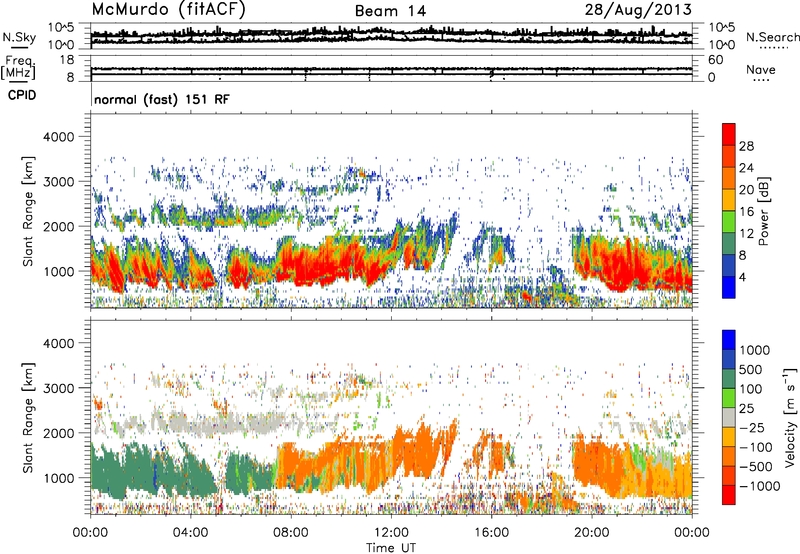Click the 'Freq. [MHz]' label
This screenshot has width=800, height=554.
click(18, 67)
